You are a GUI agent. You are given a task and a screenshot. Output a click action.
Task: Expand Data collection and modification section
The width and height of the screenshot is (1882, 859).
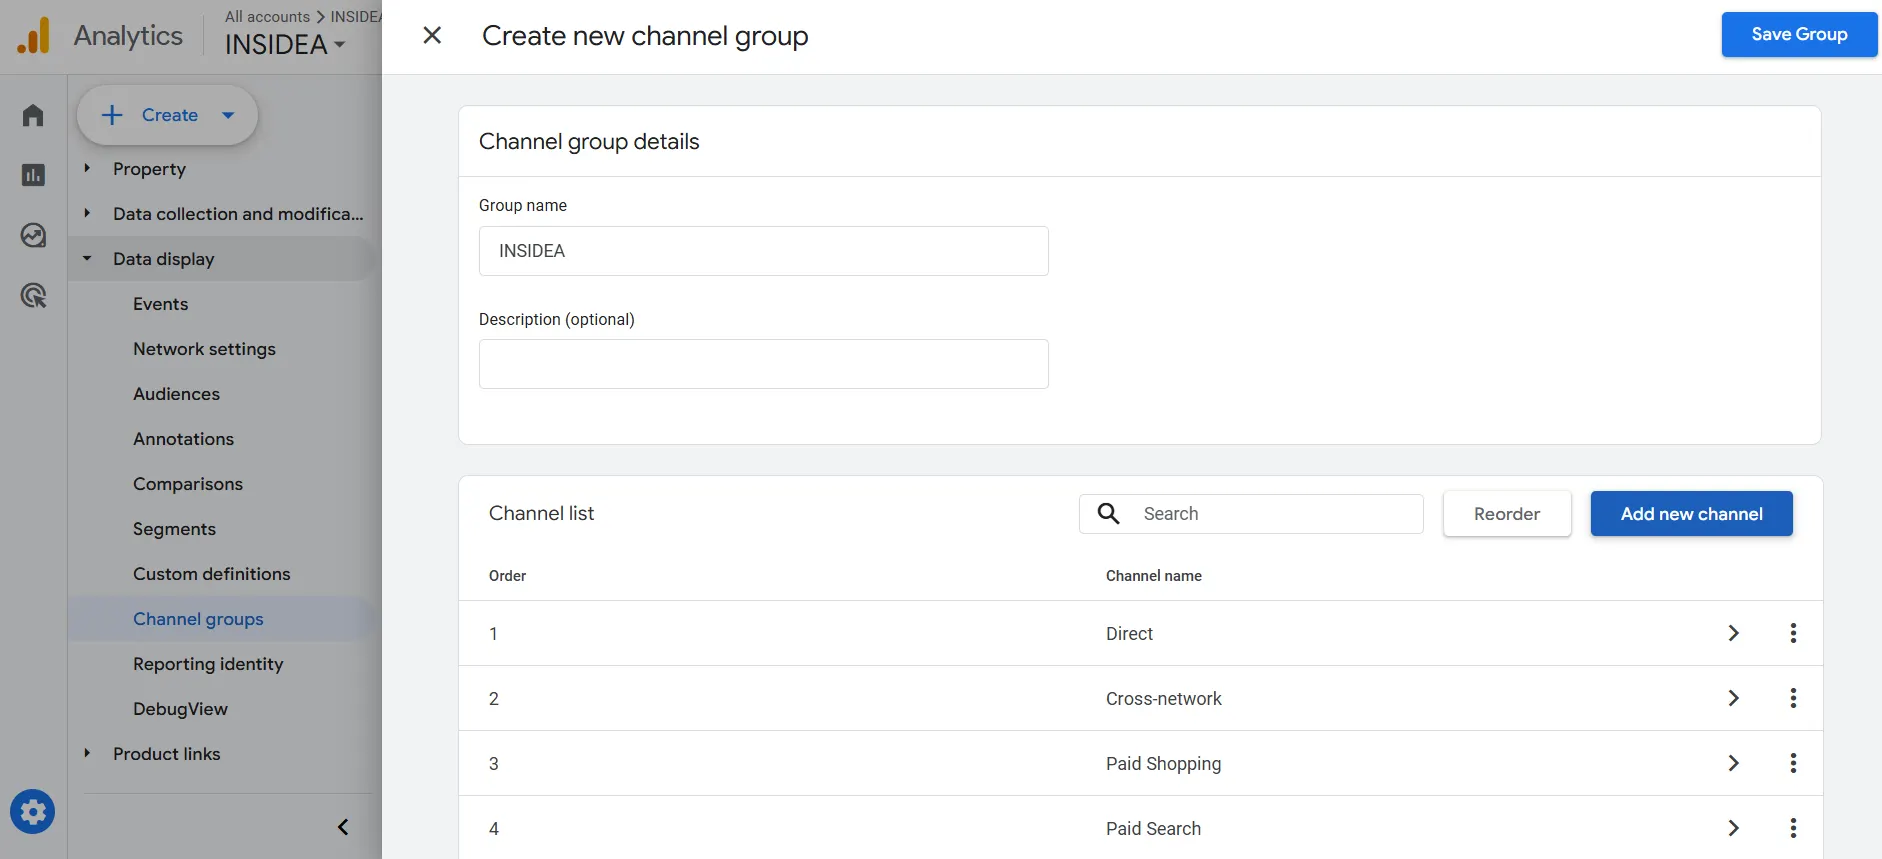coord(87,213)
